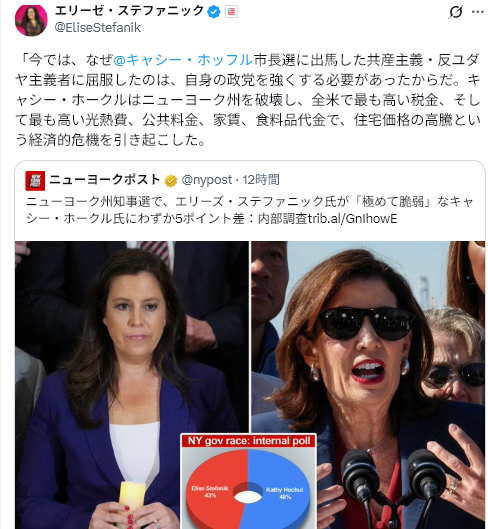Viewport: 488px width, 529px height.
Task: Click the Grok slashed-circle icon
Action: (455, 12)
